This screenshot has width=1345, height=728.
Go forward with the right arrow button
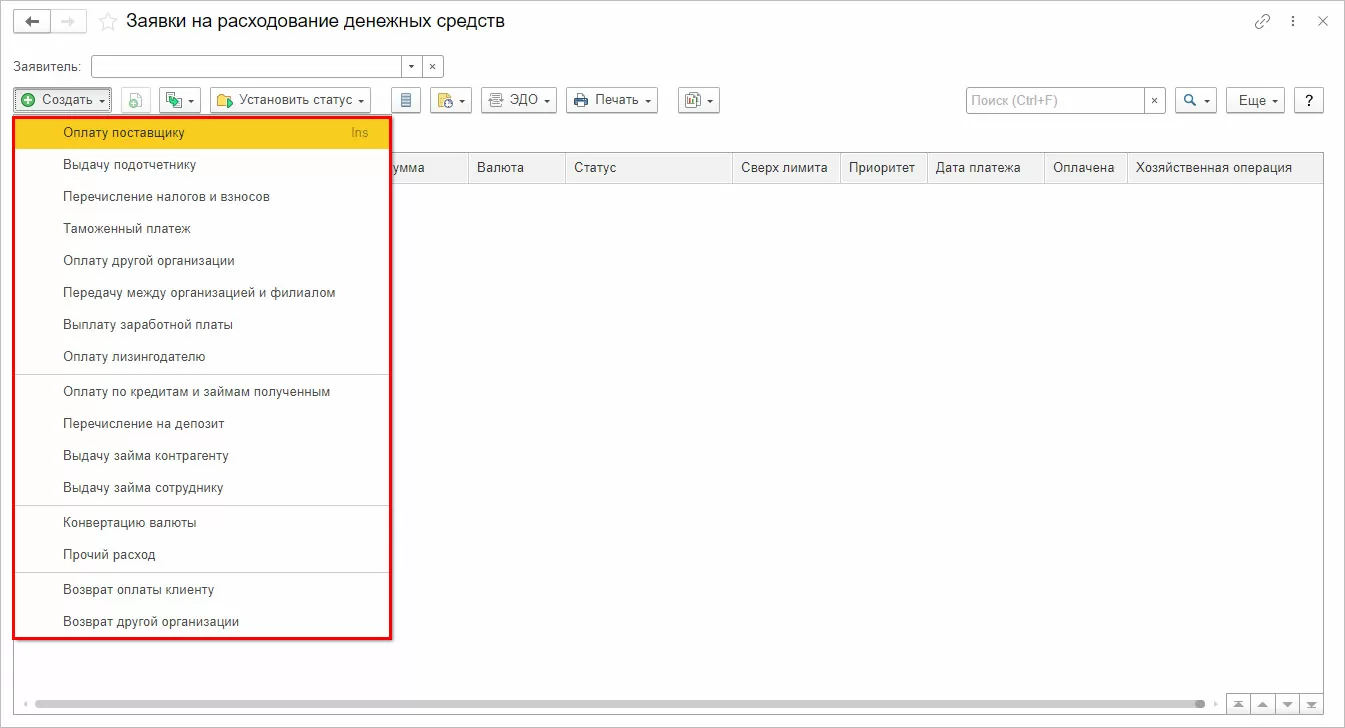tap(68, 21)
